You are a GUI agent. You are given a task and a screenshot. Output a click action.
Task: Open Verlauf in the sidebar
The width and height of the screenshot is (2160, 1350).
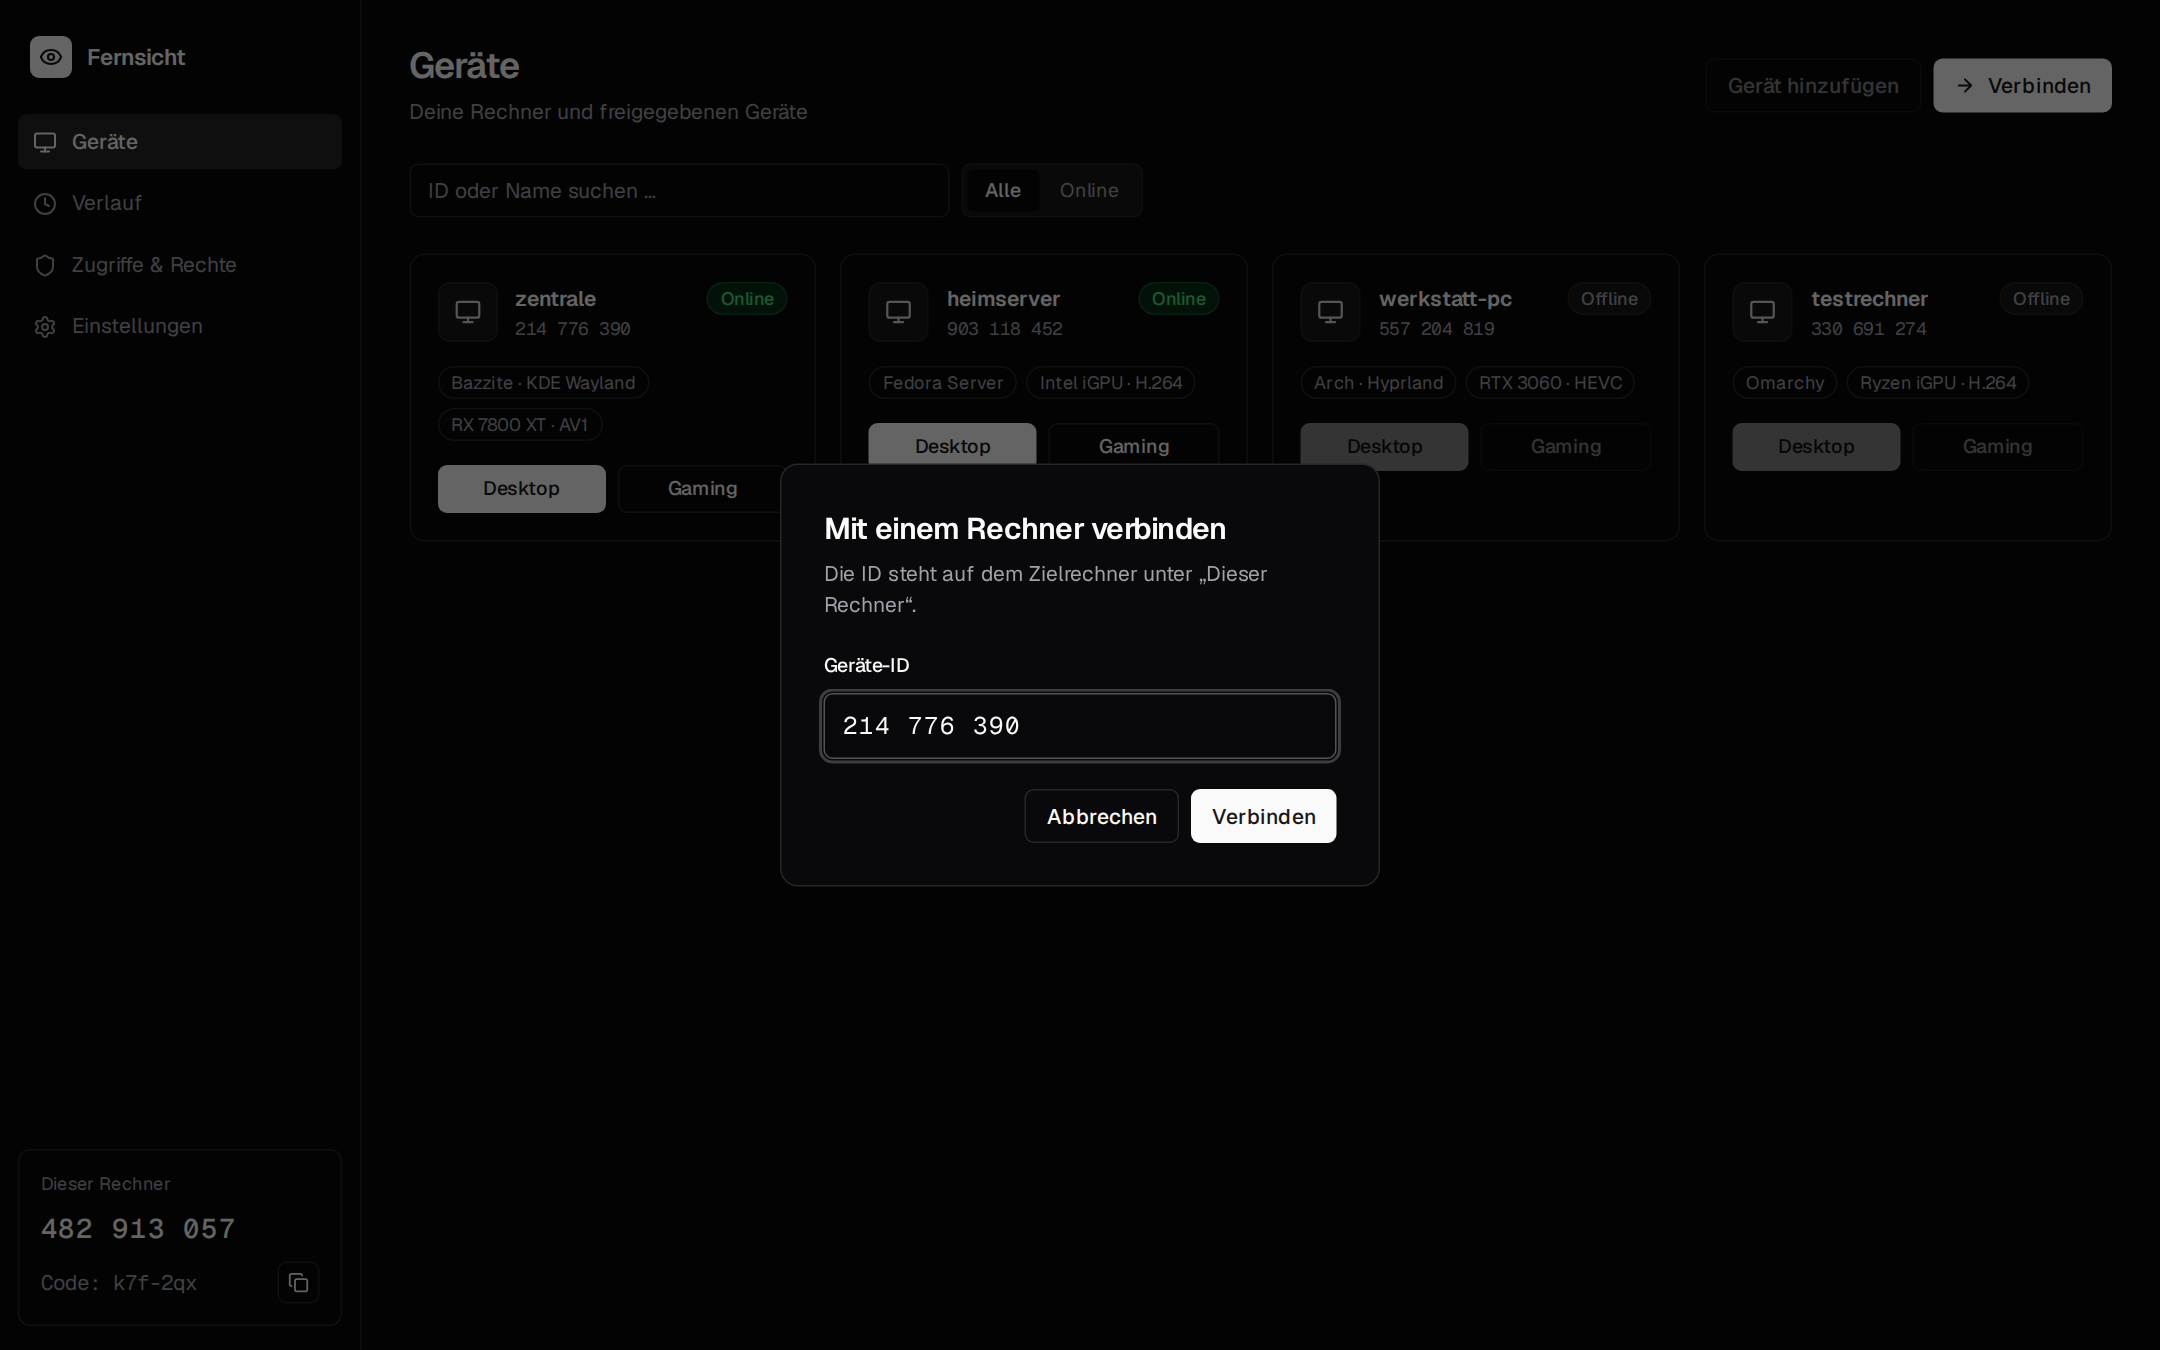coord(180,203)
